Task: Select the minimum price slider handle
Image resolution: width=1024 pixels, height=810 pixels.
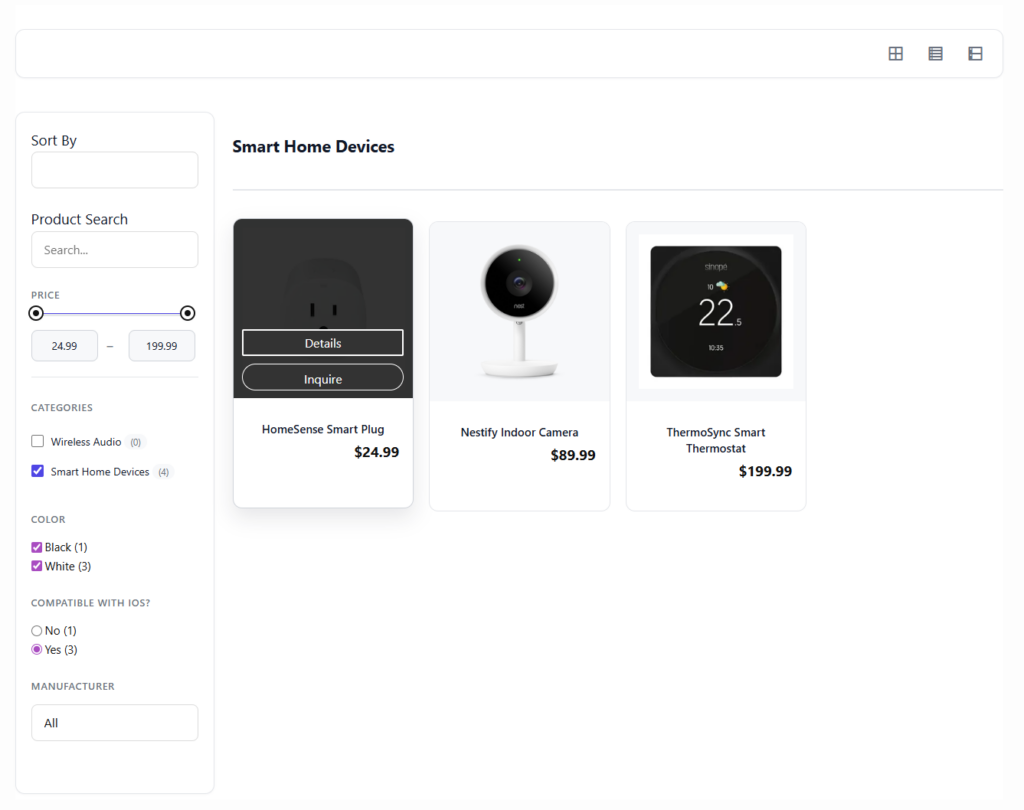Action: click(x=37, y=313)
